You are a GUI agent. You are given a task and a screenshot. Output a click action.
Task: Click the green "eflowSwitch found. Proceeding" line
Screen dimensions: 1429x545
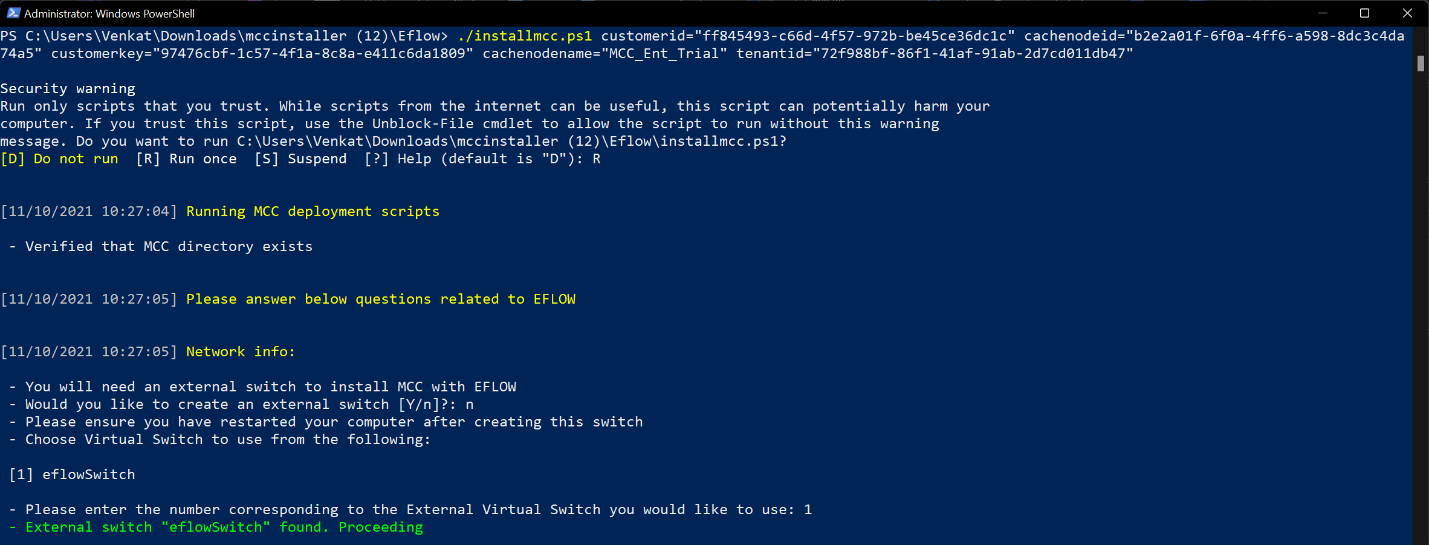pyautogui.click(x=223, y=527)
